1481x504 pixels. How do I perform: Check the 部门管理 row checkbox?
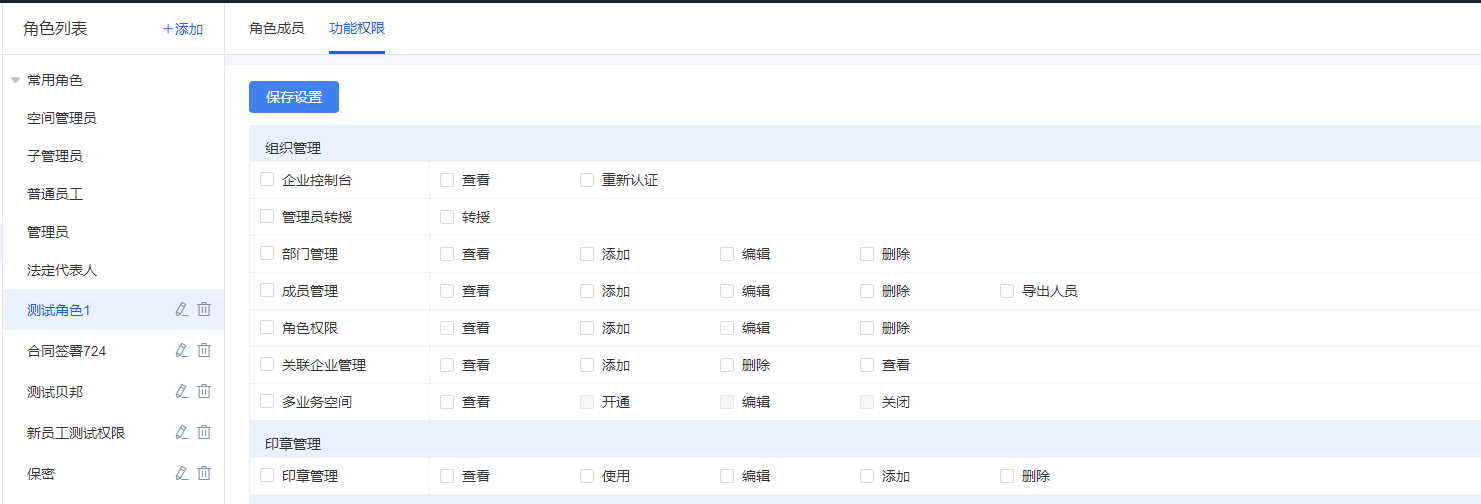pos(267,254)
